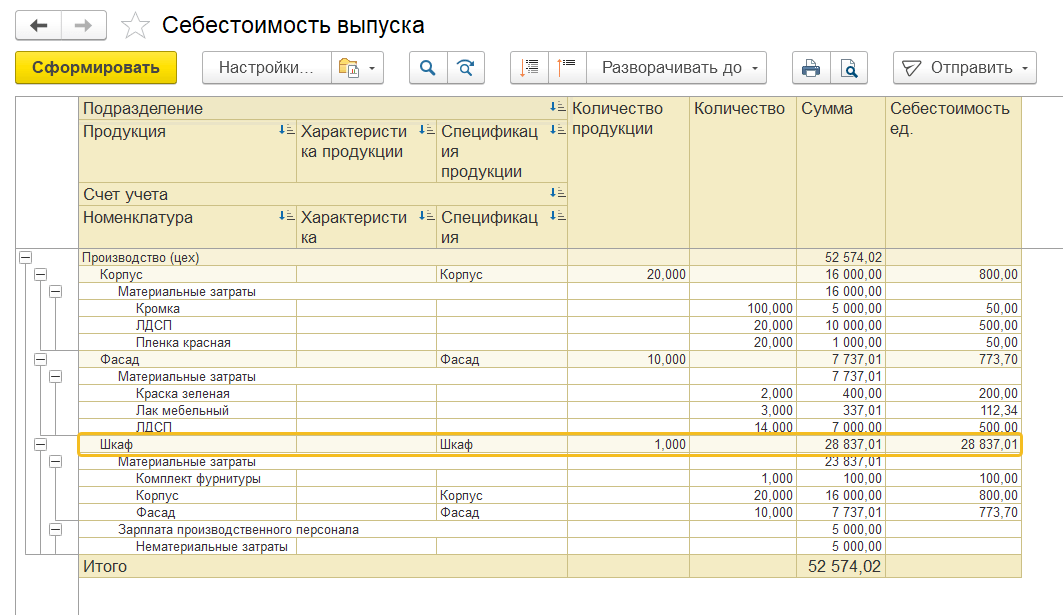Viewport: 1063px width, 615px height.
Task: Click the sort icon in Подразделение header
Action: (557, 108)
